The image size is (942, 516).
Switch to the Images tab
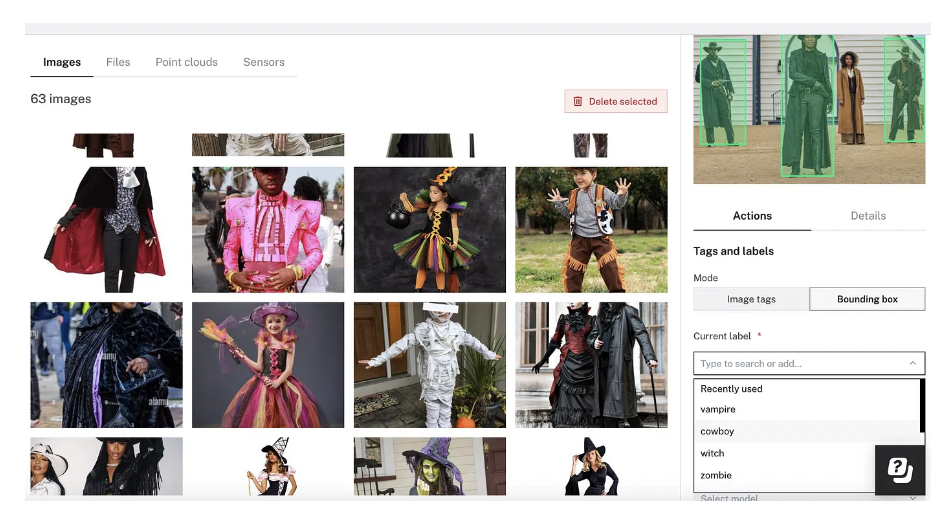coord(62,62)
